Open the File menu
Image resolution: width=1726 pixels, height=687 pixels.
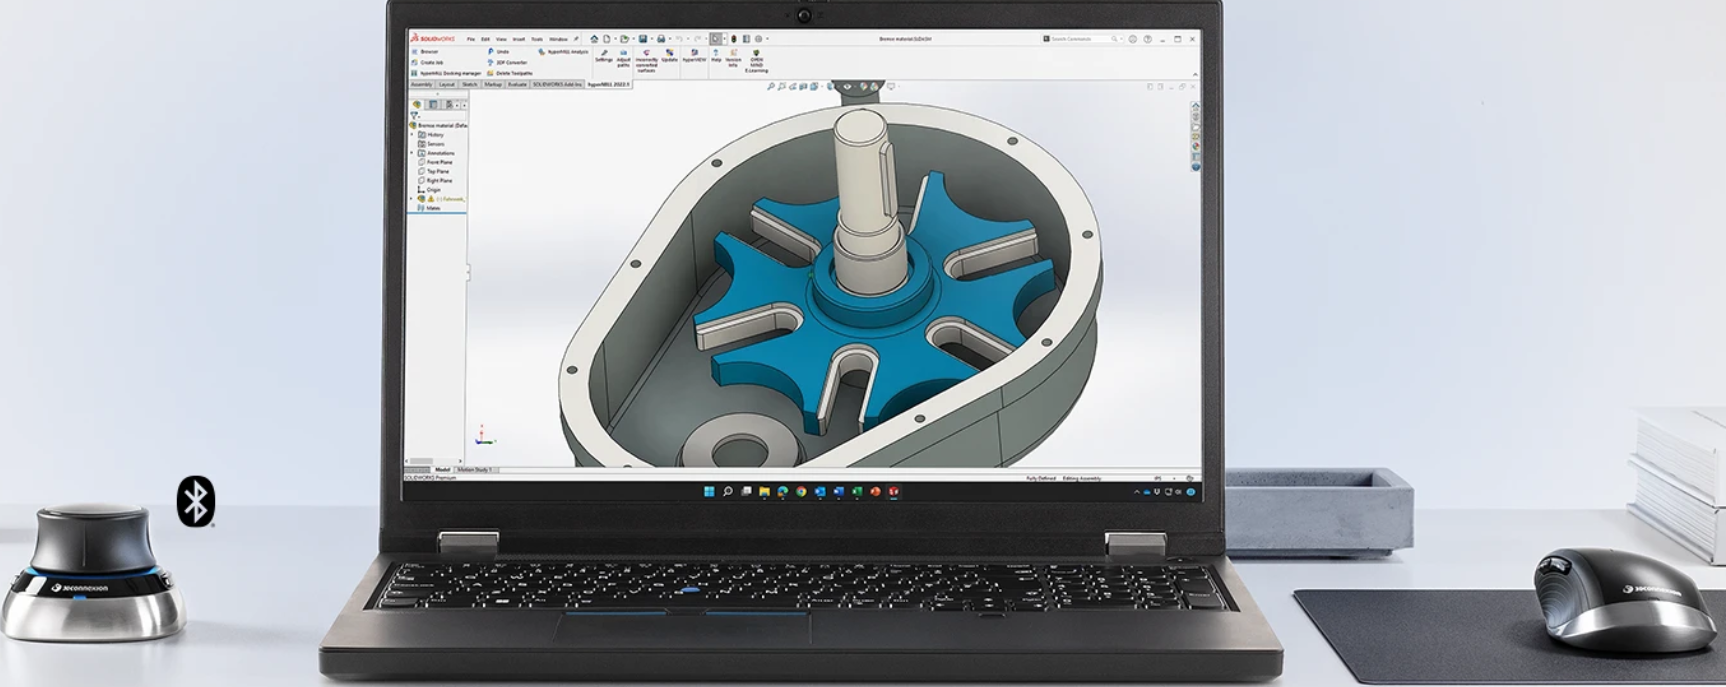471,39
